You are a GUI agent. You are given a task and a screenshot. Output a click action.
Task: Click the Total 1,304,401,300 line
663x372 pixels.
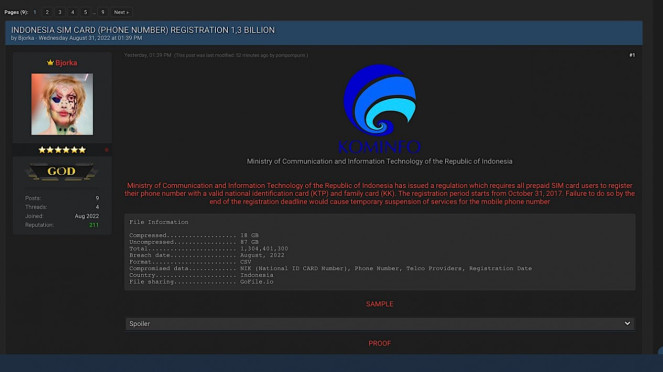click(x=208, y=249)
